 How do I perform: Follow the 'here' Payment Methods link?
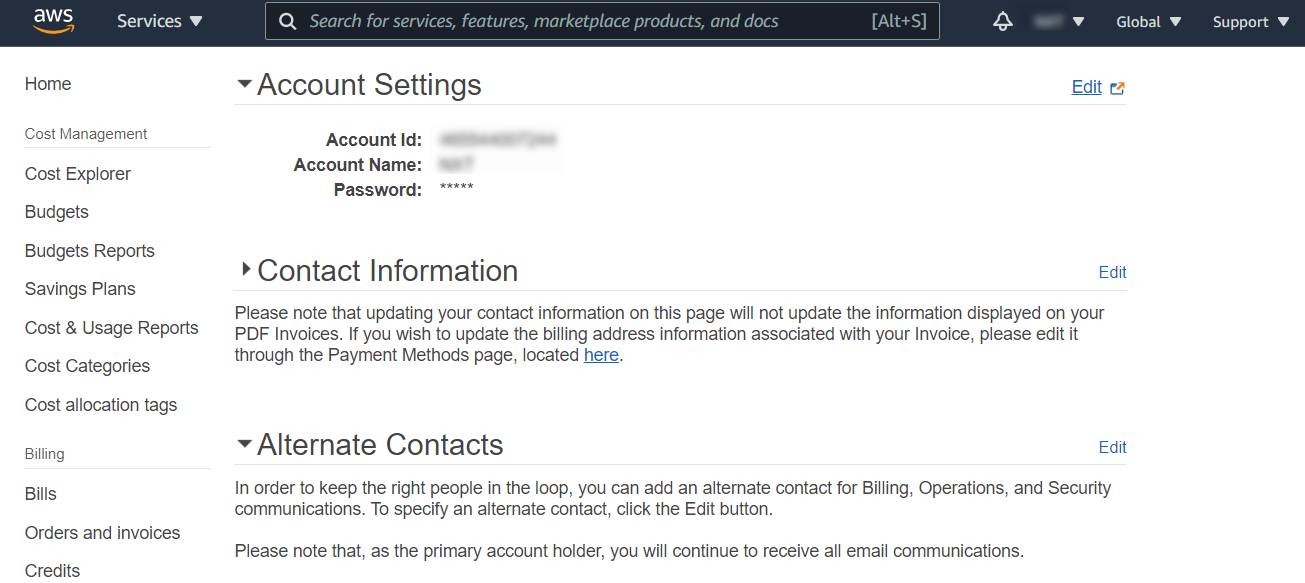tap(601, 355)
